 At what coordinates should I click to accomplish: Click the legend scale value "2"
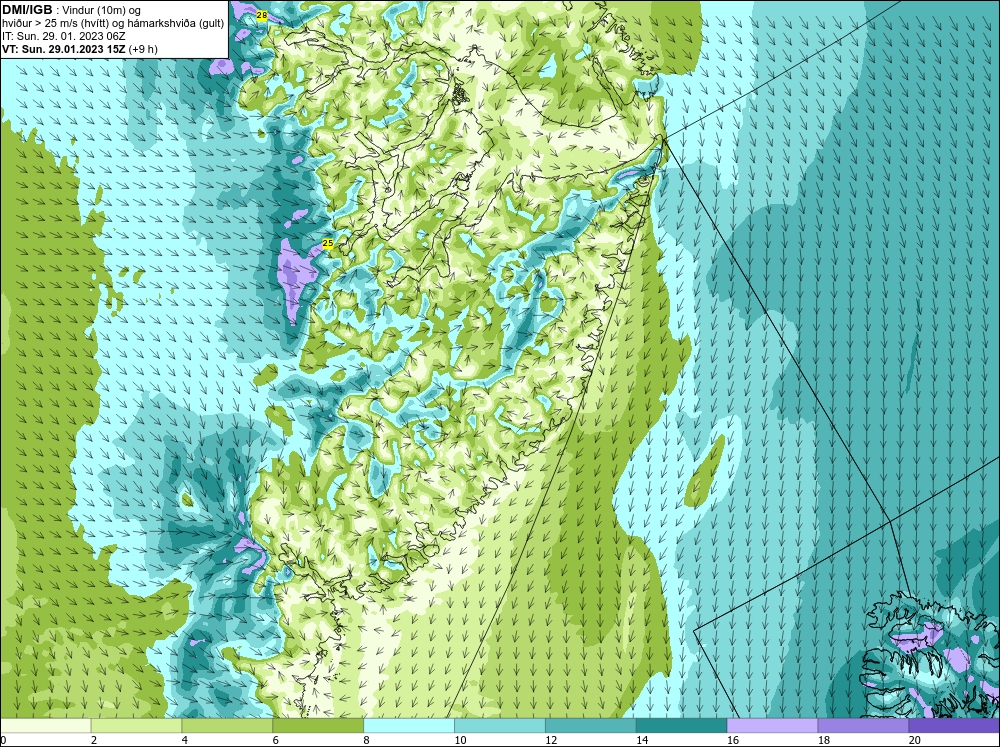[94, 740]
